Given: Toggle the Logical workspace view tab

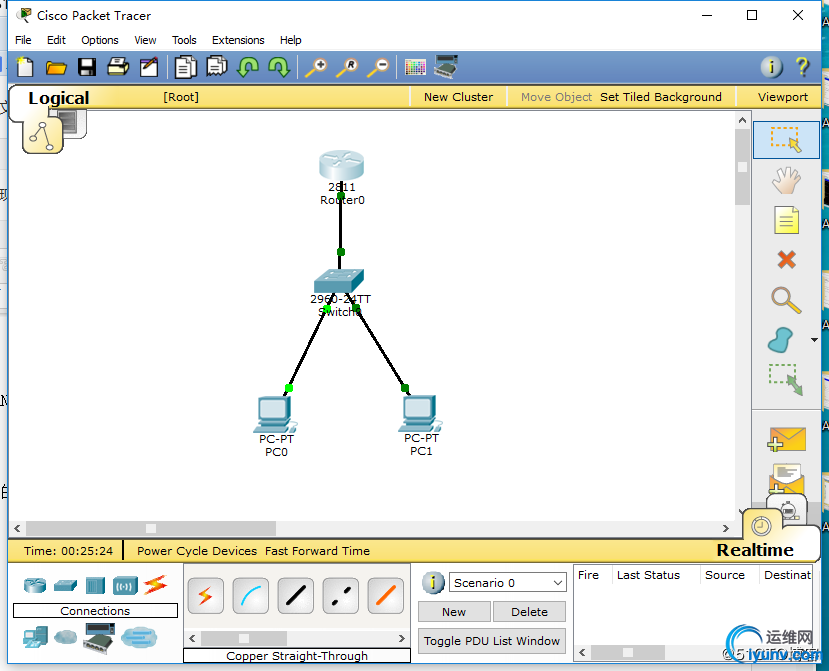Looking at the screenshot, I should [58, 98].
